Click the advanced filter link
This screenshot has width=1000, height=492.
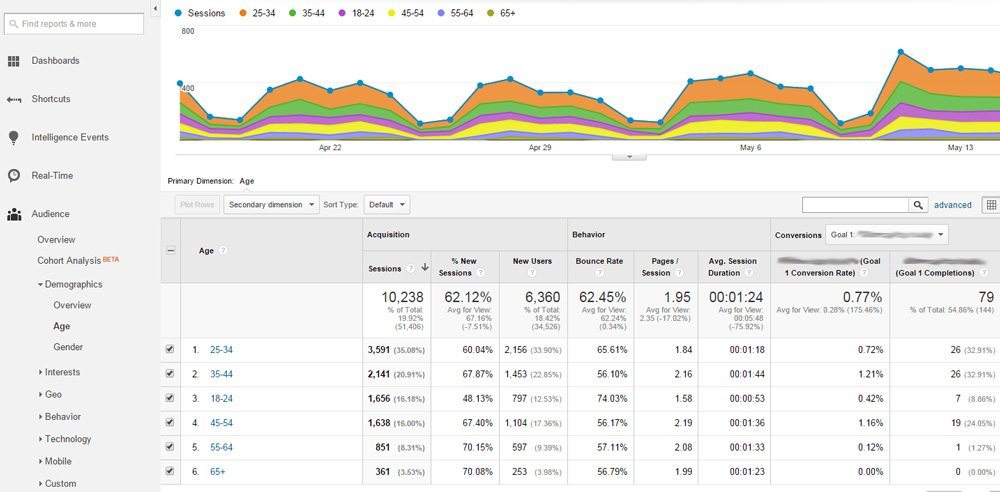click(x=953, y=205)
